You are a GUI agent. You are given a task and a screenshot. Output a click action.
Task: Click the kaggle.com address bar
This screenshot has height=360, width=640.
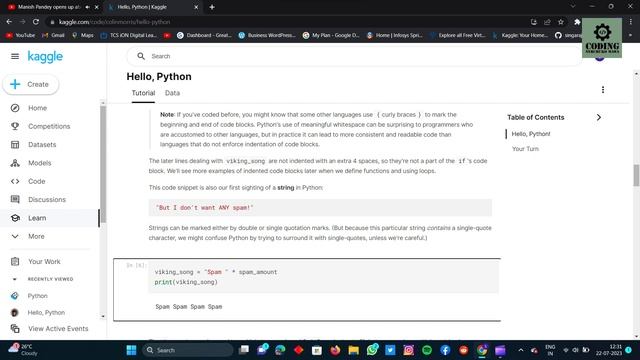[x=286, y=22]
